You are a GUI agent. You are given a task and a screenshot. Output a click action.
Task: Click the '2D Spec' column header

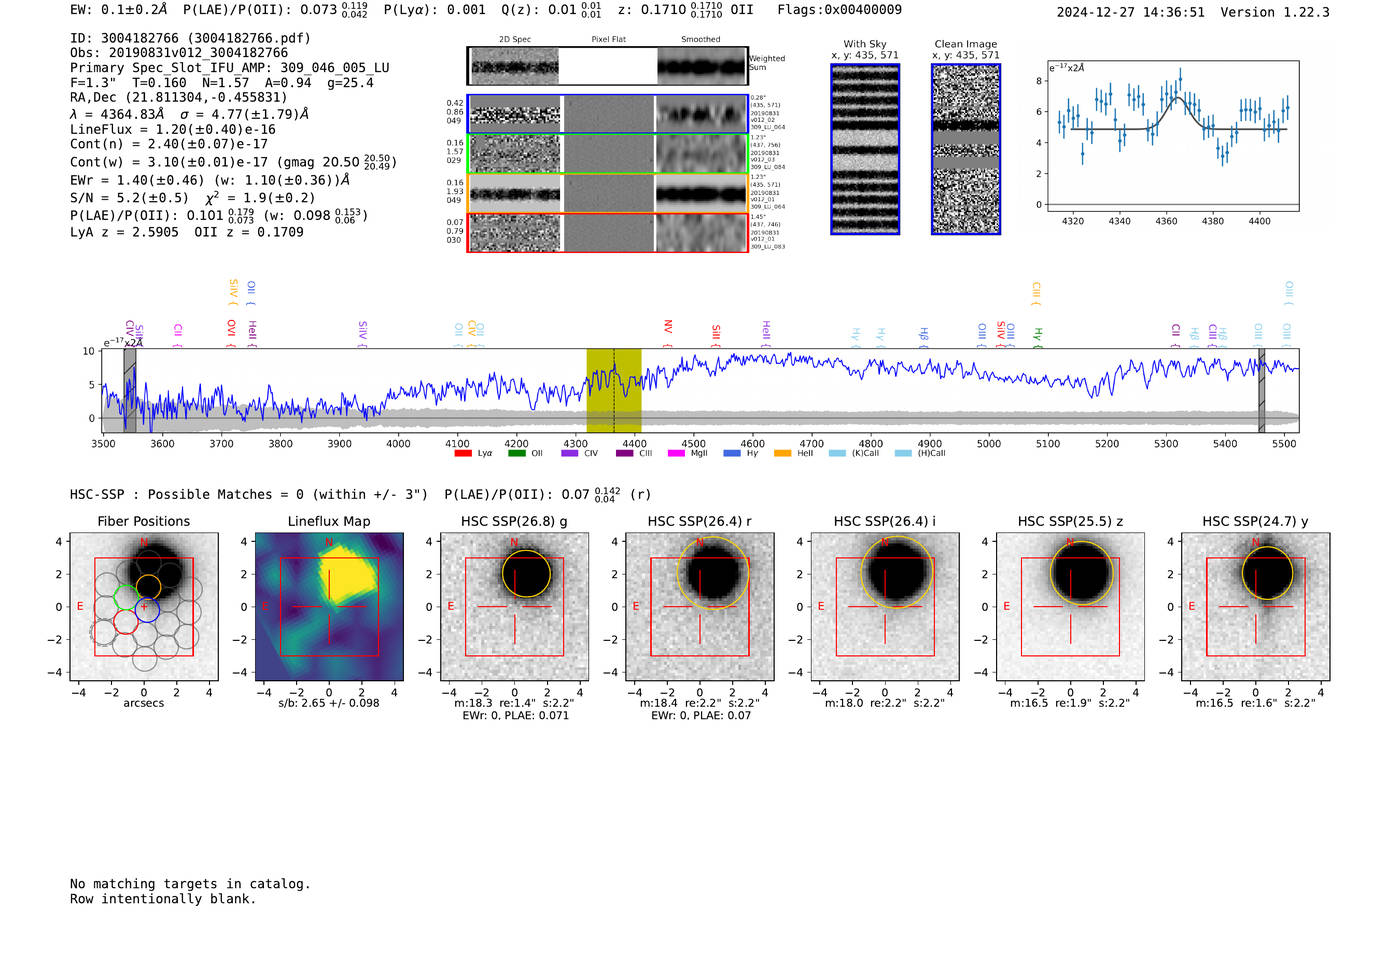tap(514, 40)
